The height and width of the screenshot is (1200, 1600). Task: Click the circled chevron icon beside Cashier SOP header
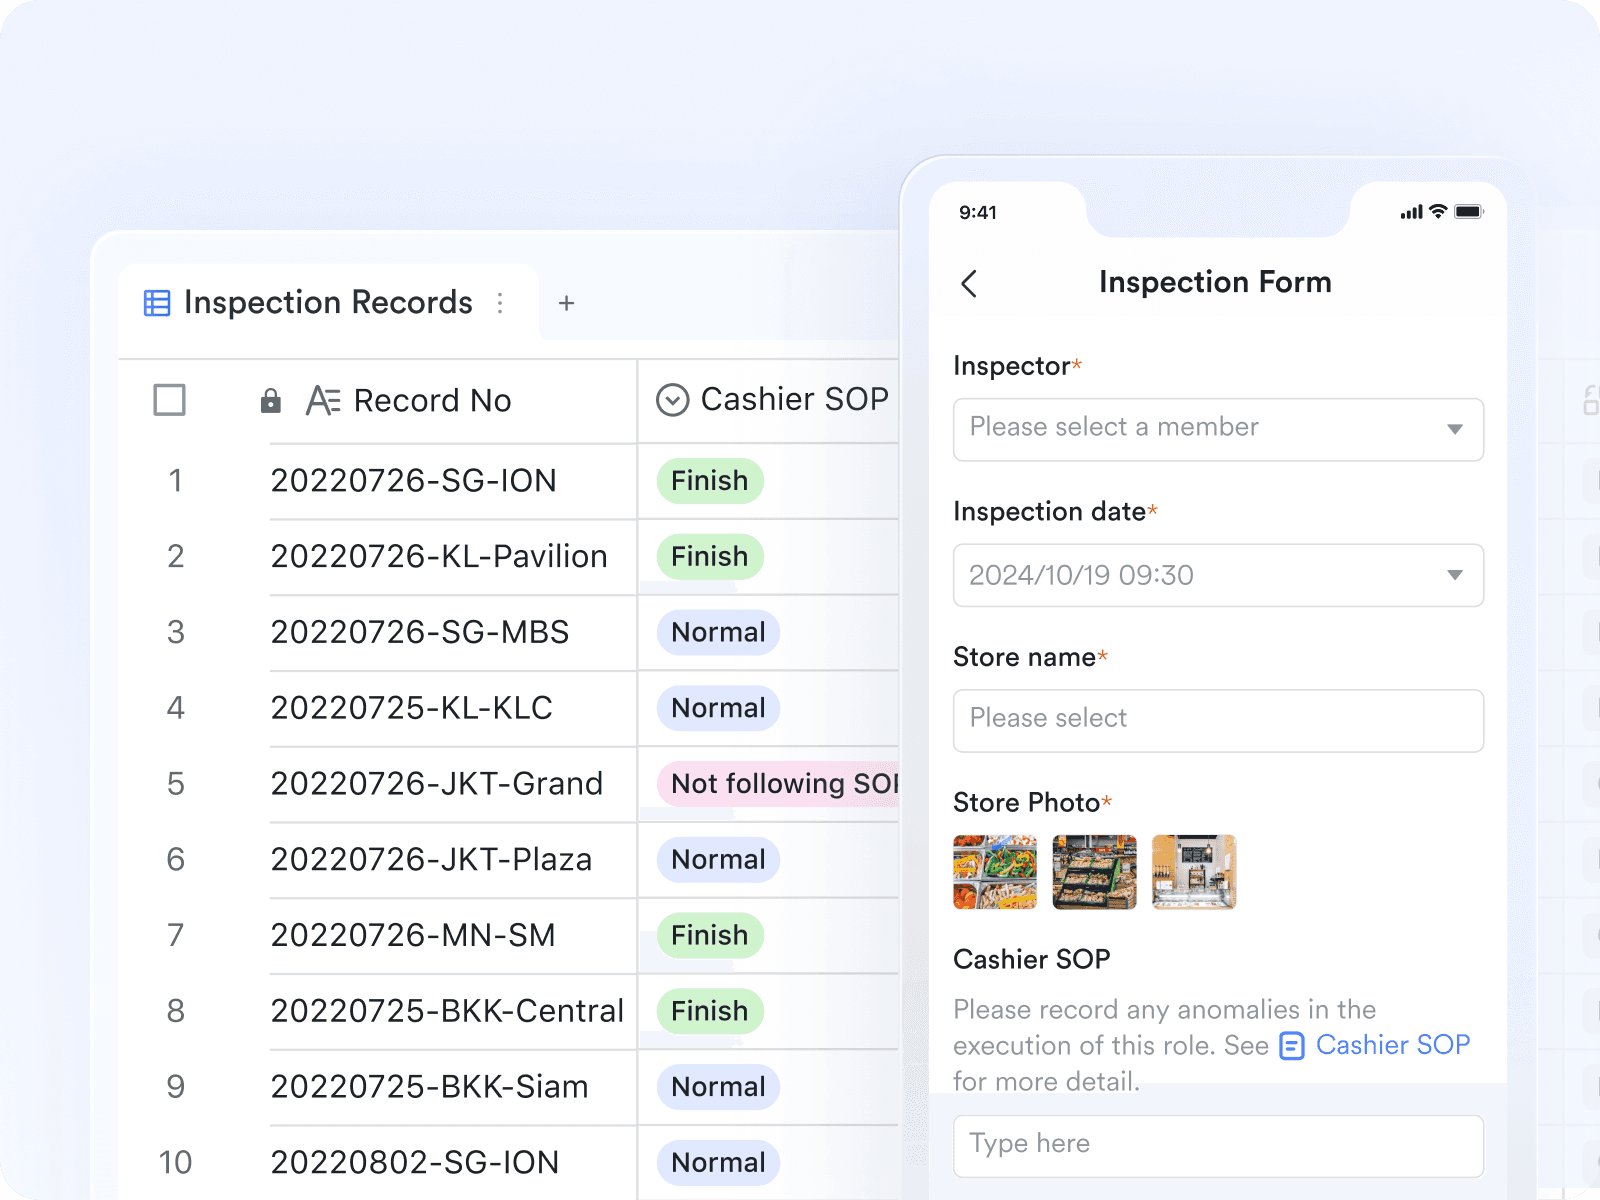coord(672,400)
